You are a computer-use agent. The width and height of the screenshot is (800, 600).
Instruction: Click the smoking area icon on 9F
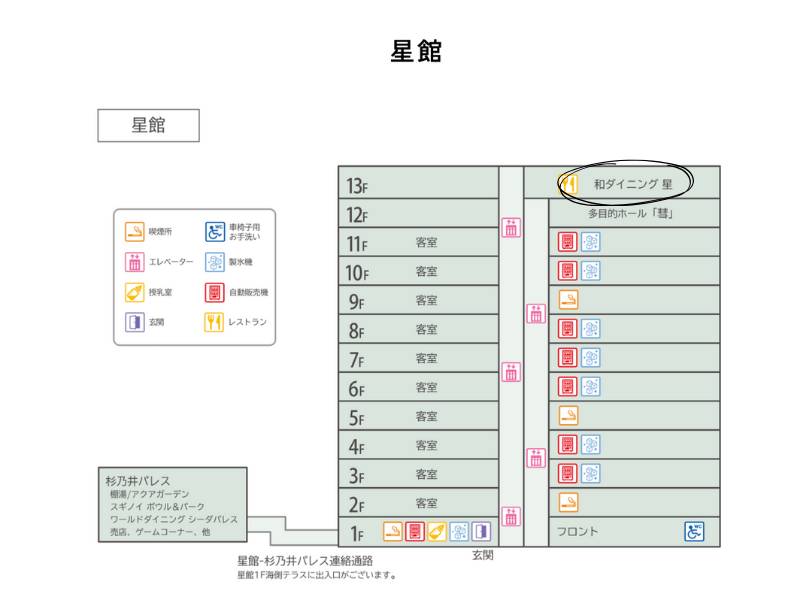(x=568, y=299)
